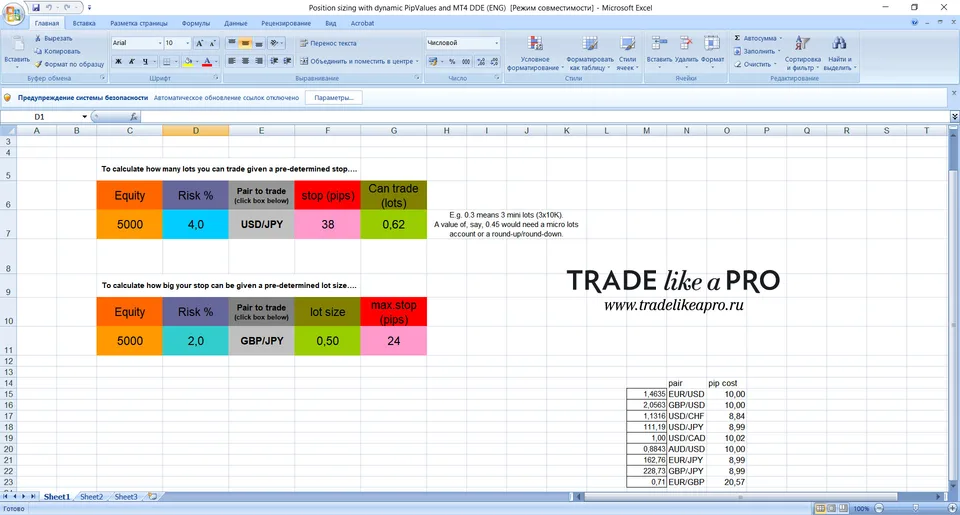Open Найти и выделить menu

(x=839, y=53)
